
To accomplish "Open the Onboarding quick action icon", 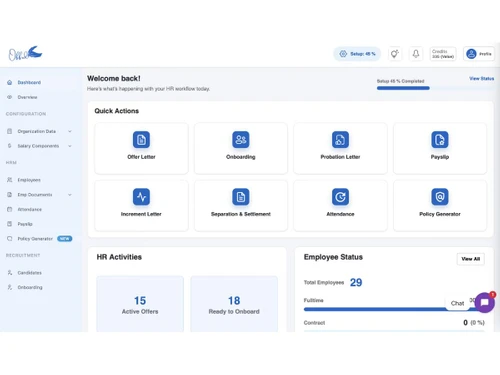I will tap(241, 139).
